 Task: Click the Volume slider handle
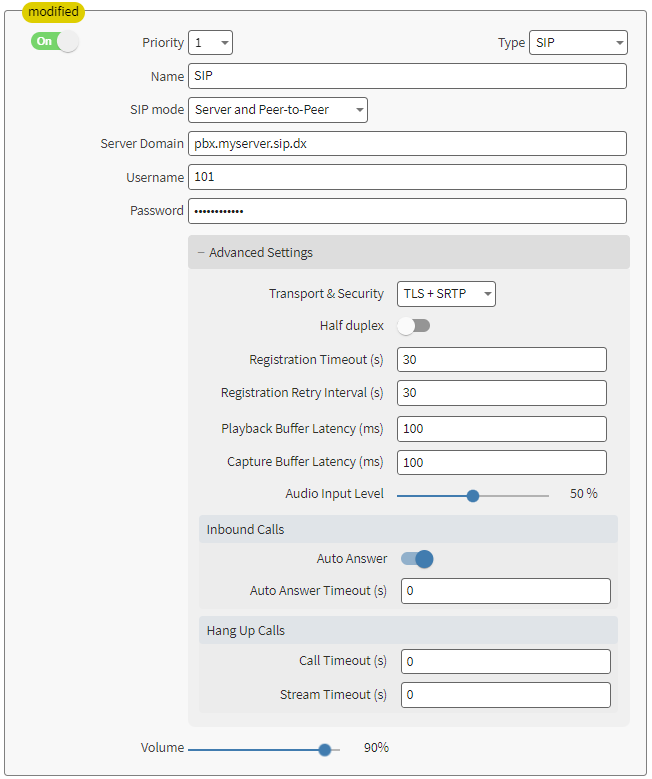click(324, 749)
